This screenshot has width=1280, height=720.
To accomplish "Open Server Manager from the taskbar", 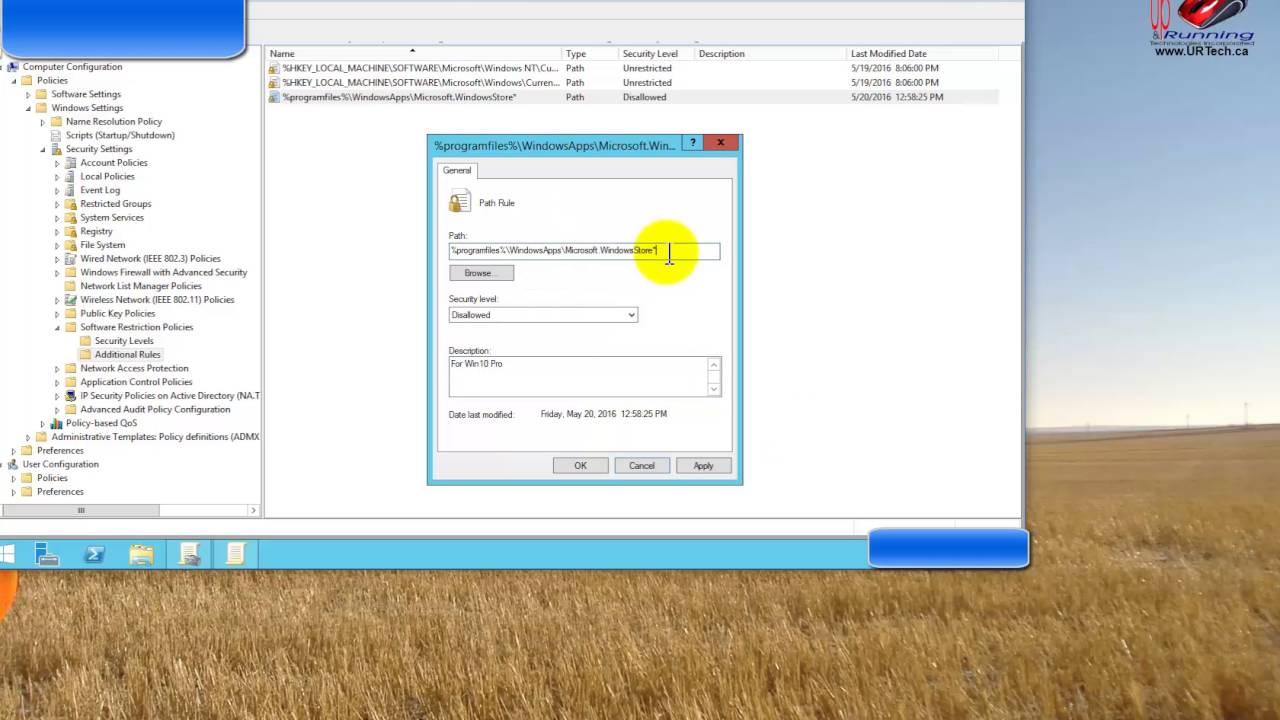I will coord(46,553).
